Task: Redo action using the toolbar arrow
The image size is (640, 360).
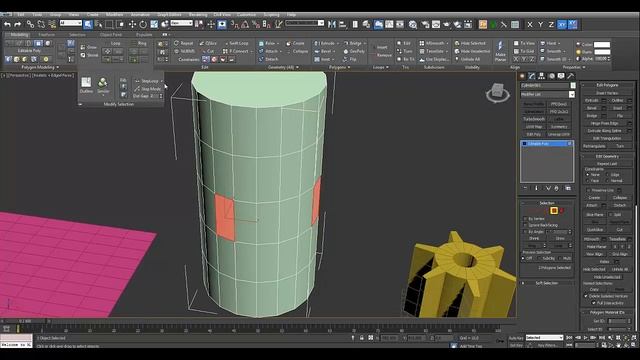Action: click(18, 24)
